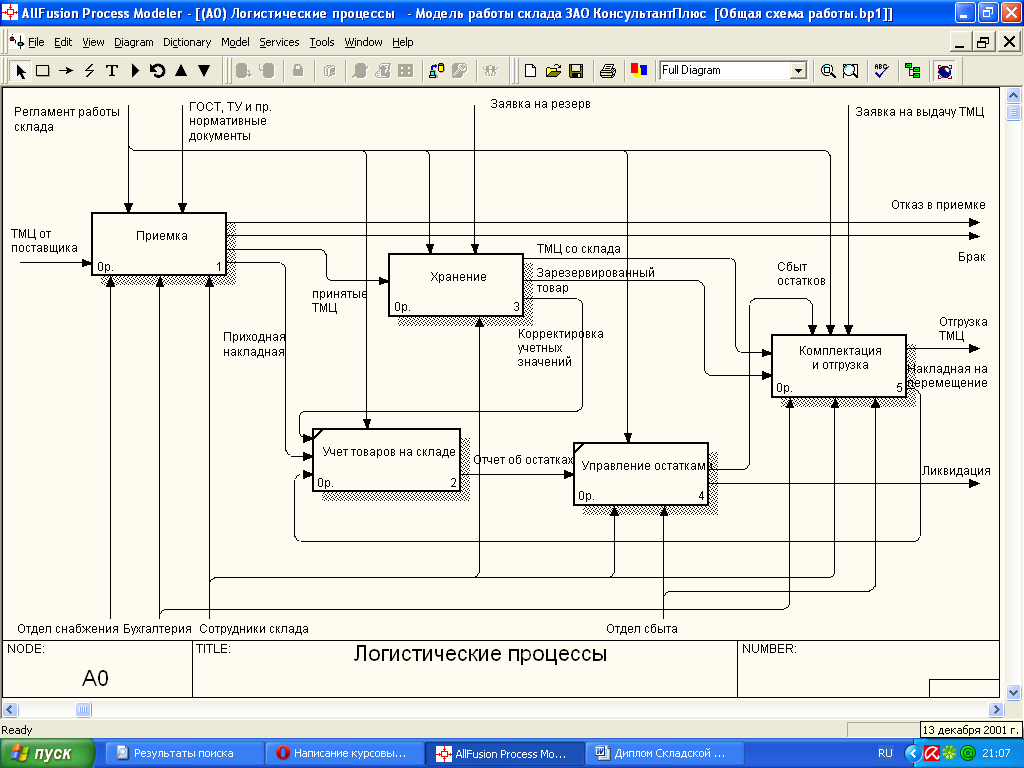Click the vertical scrollbar down arrow
Viewport: 1024px width, 768px height.
(1014, 692)
